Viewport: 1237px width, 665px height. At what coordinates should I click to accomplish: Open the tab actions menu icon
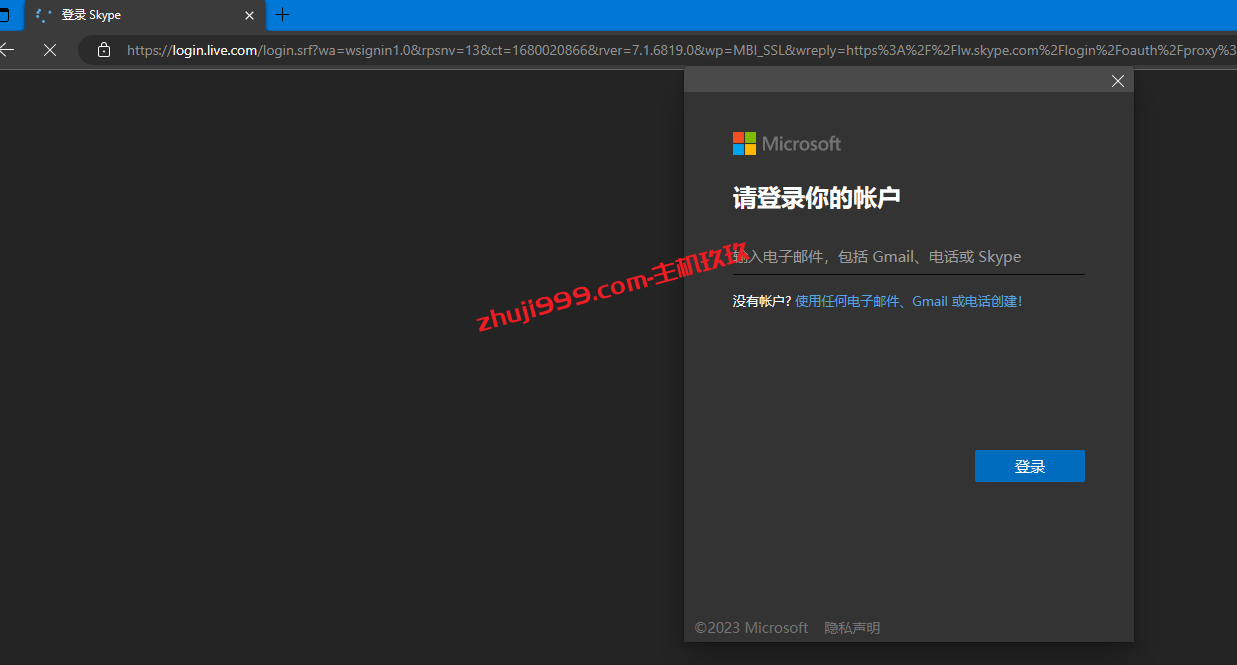coord(4,15)
